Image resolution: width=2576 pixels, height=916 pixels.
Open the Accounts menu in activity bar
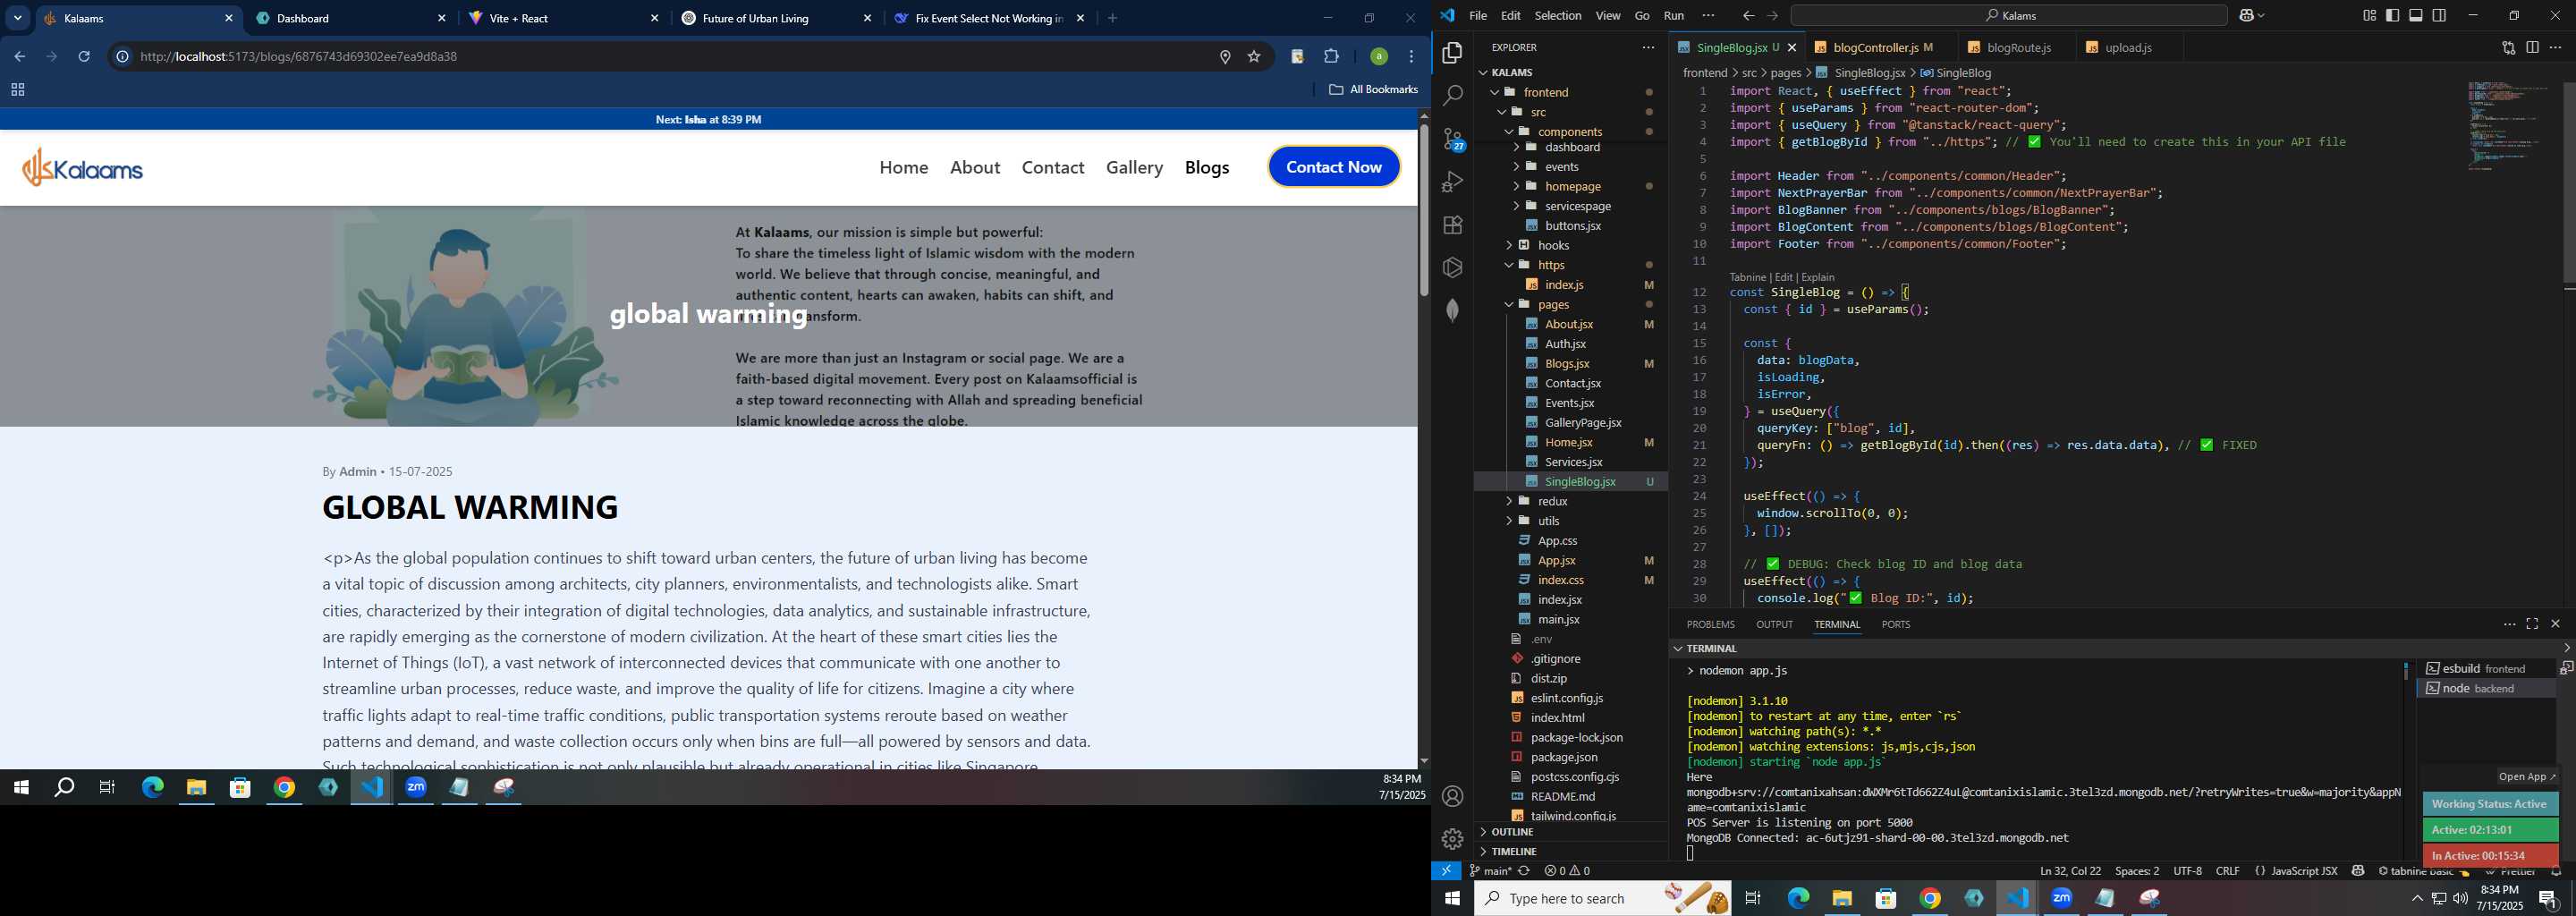pyautogui.click(x=1452, y=796)
